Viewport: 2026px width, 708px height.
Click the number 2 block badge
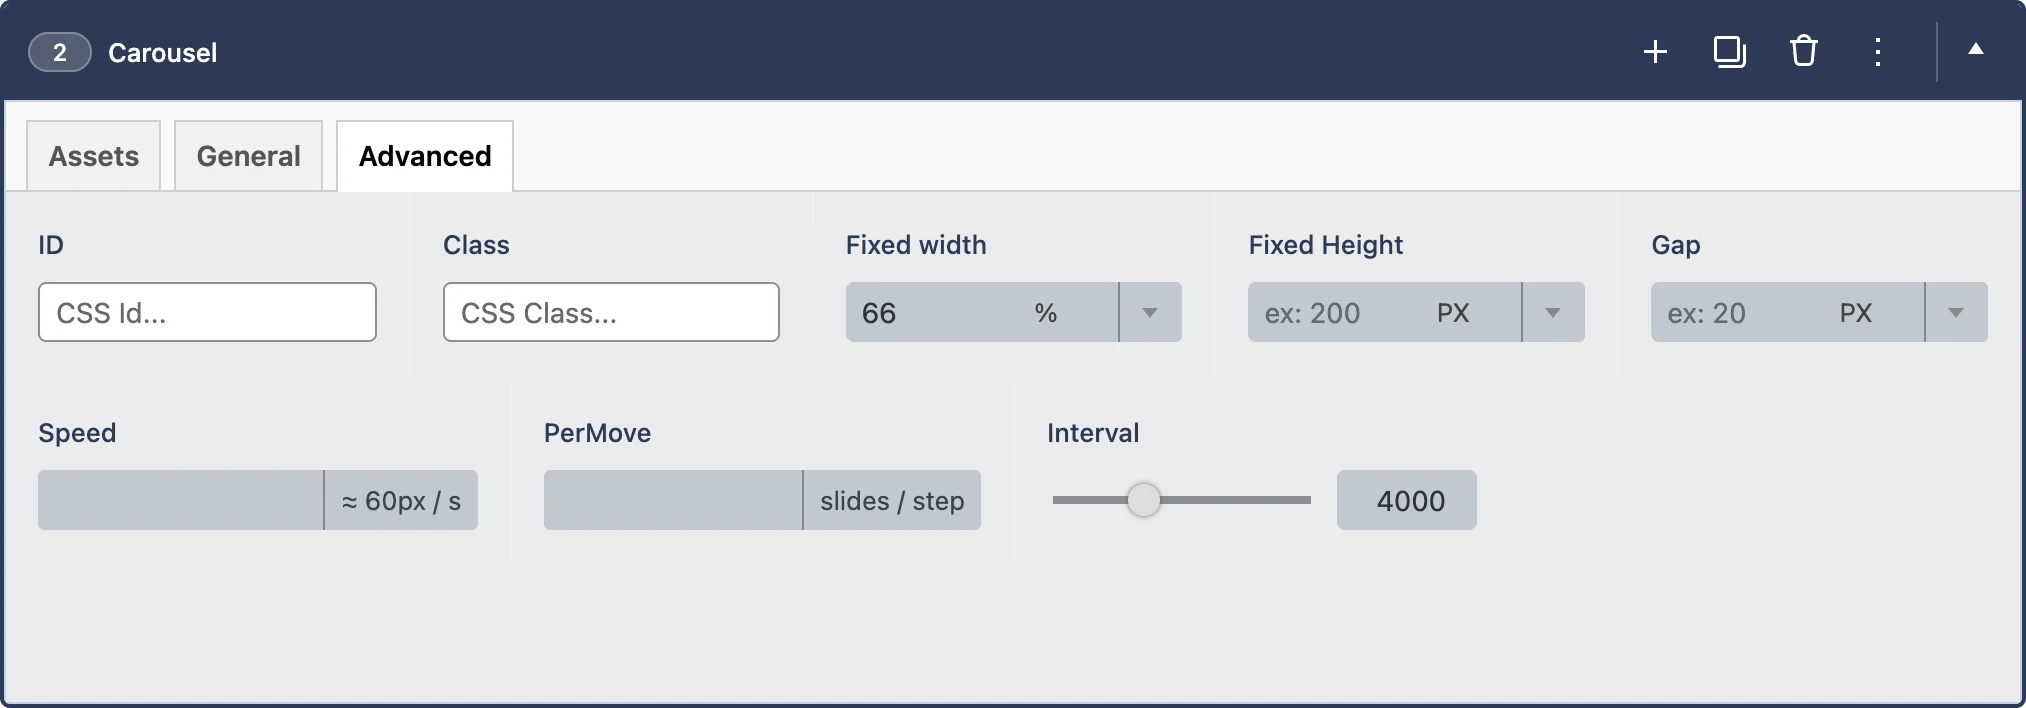pyautogui.click(x=60, y=53)
